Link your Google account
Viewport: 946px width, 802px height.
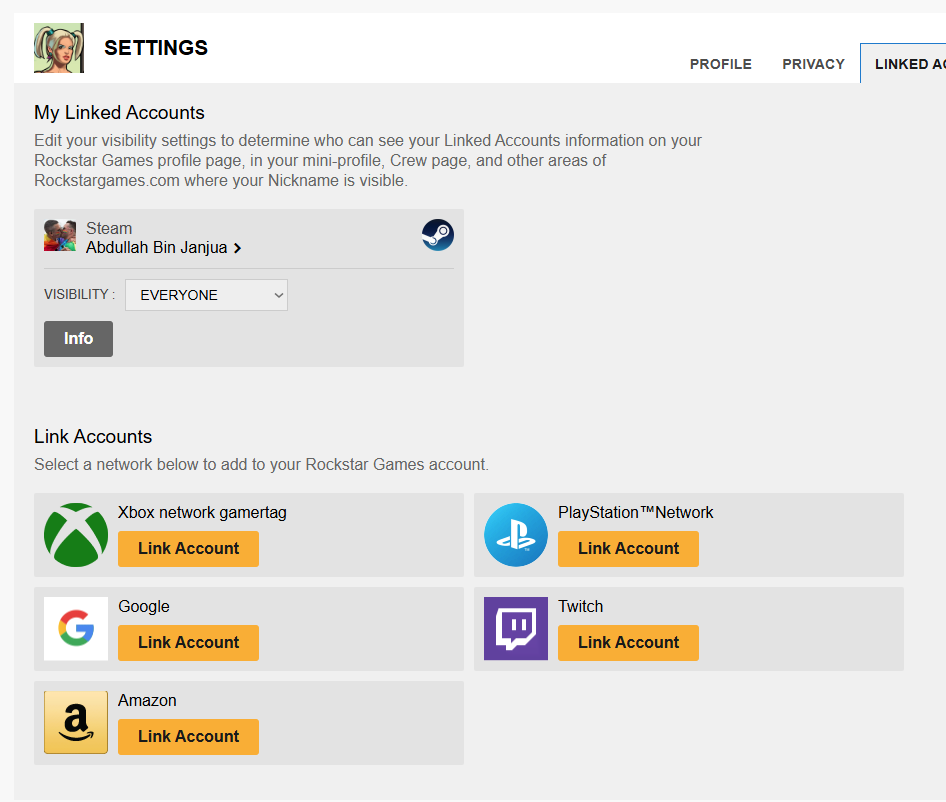pyautogui.click(x=188, y=643)
